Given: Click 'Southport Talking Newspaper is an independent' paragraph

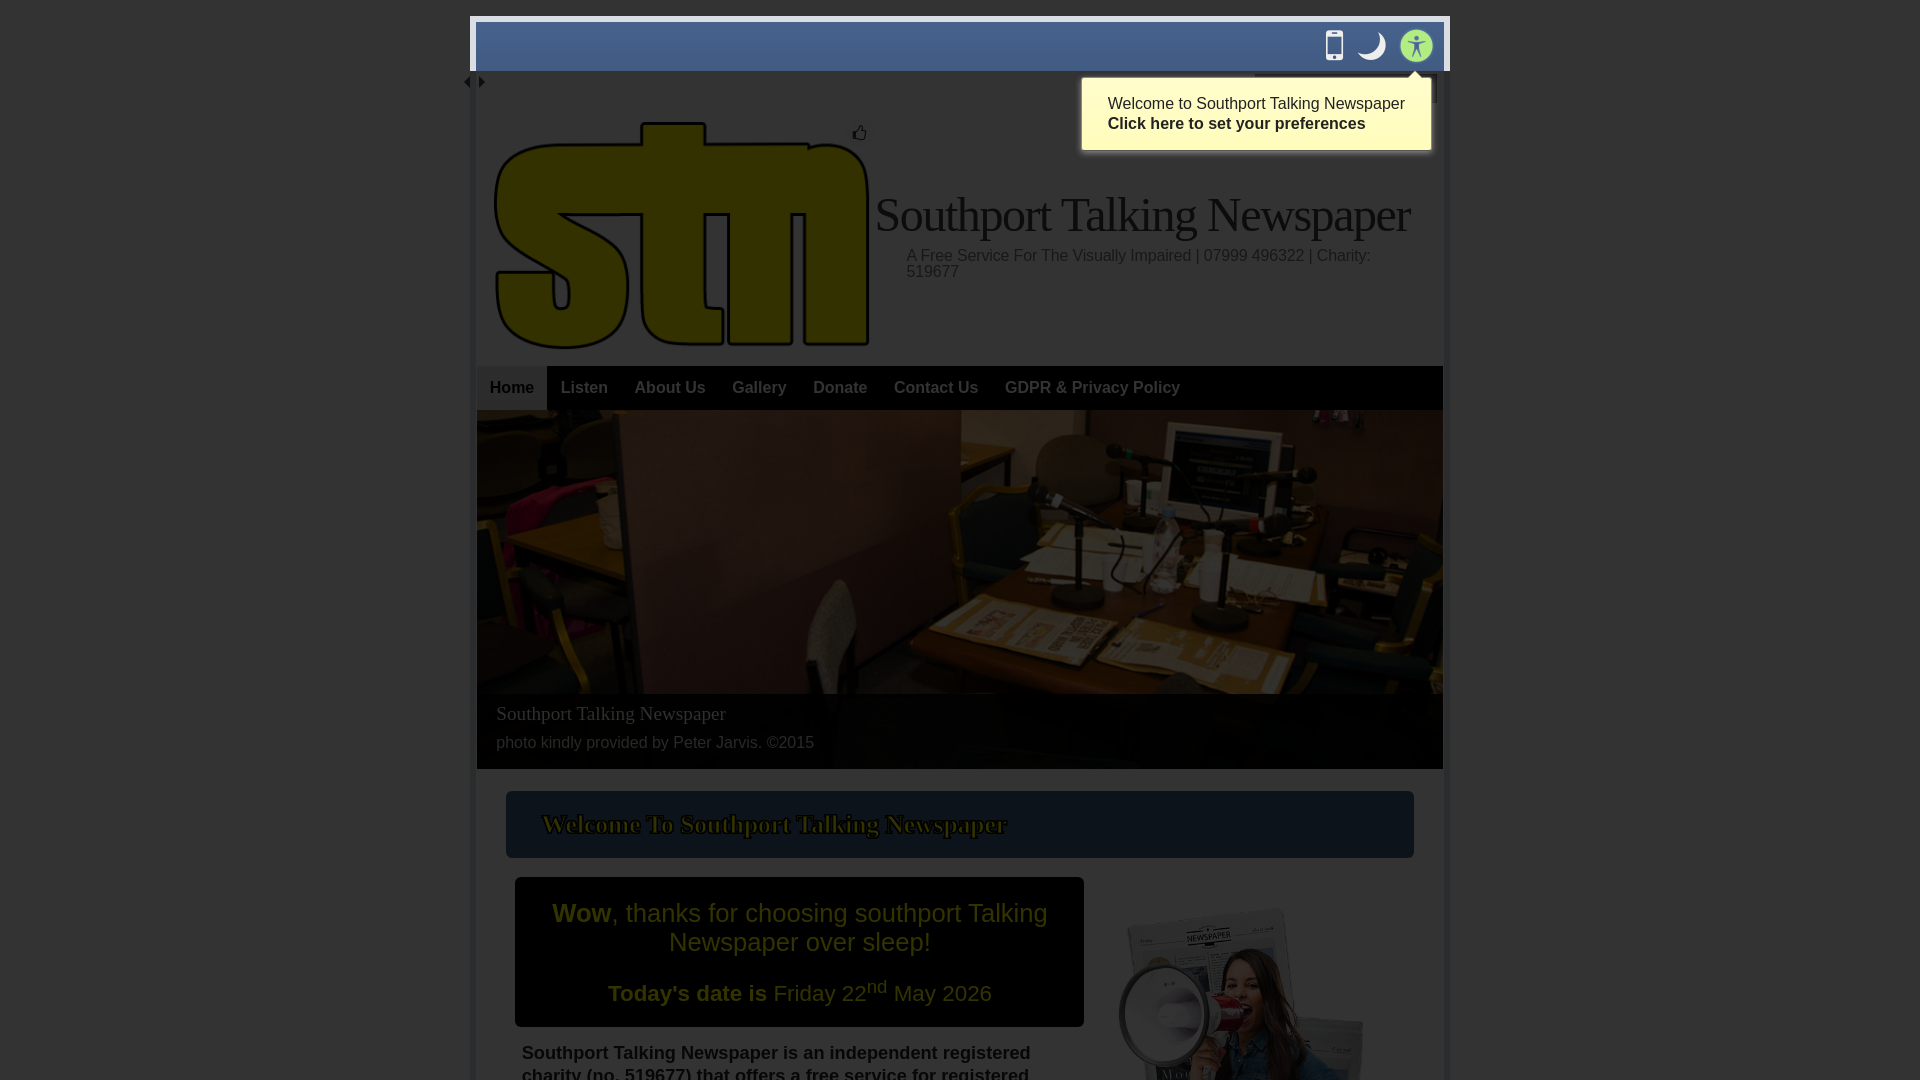Looking at the screenshot, I should [x=776, y=1062].
